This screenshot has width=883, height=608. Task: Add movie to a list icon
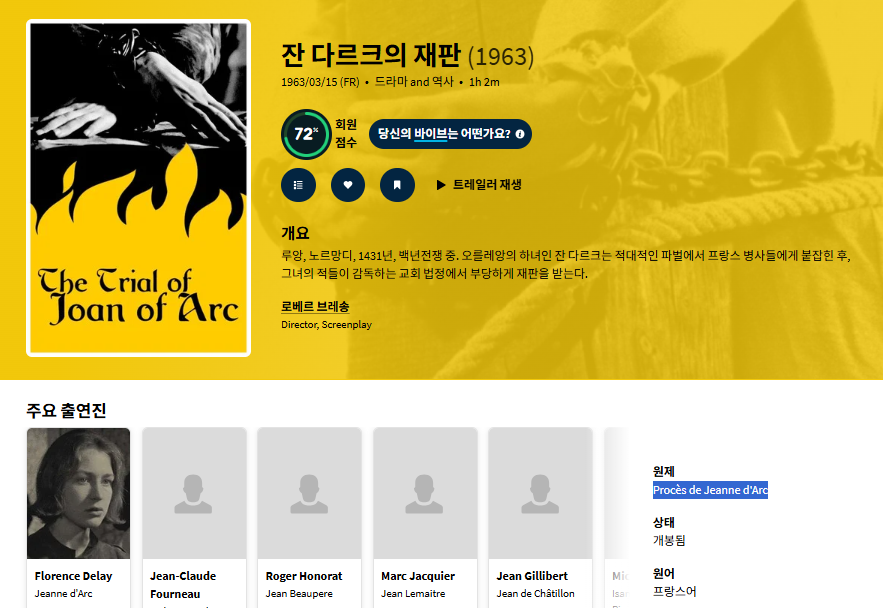tap(298, 185)
